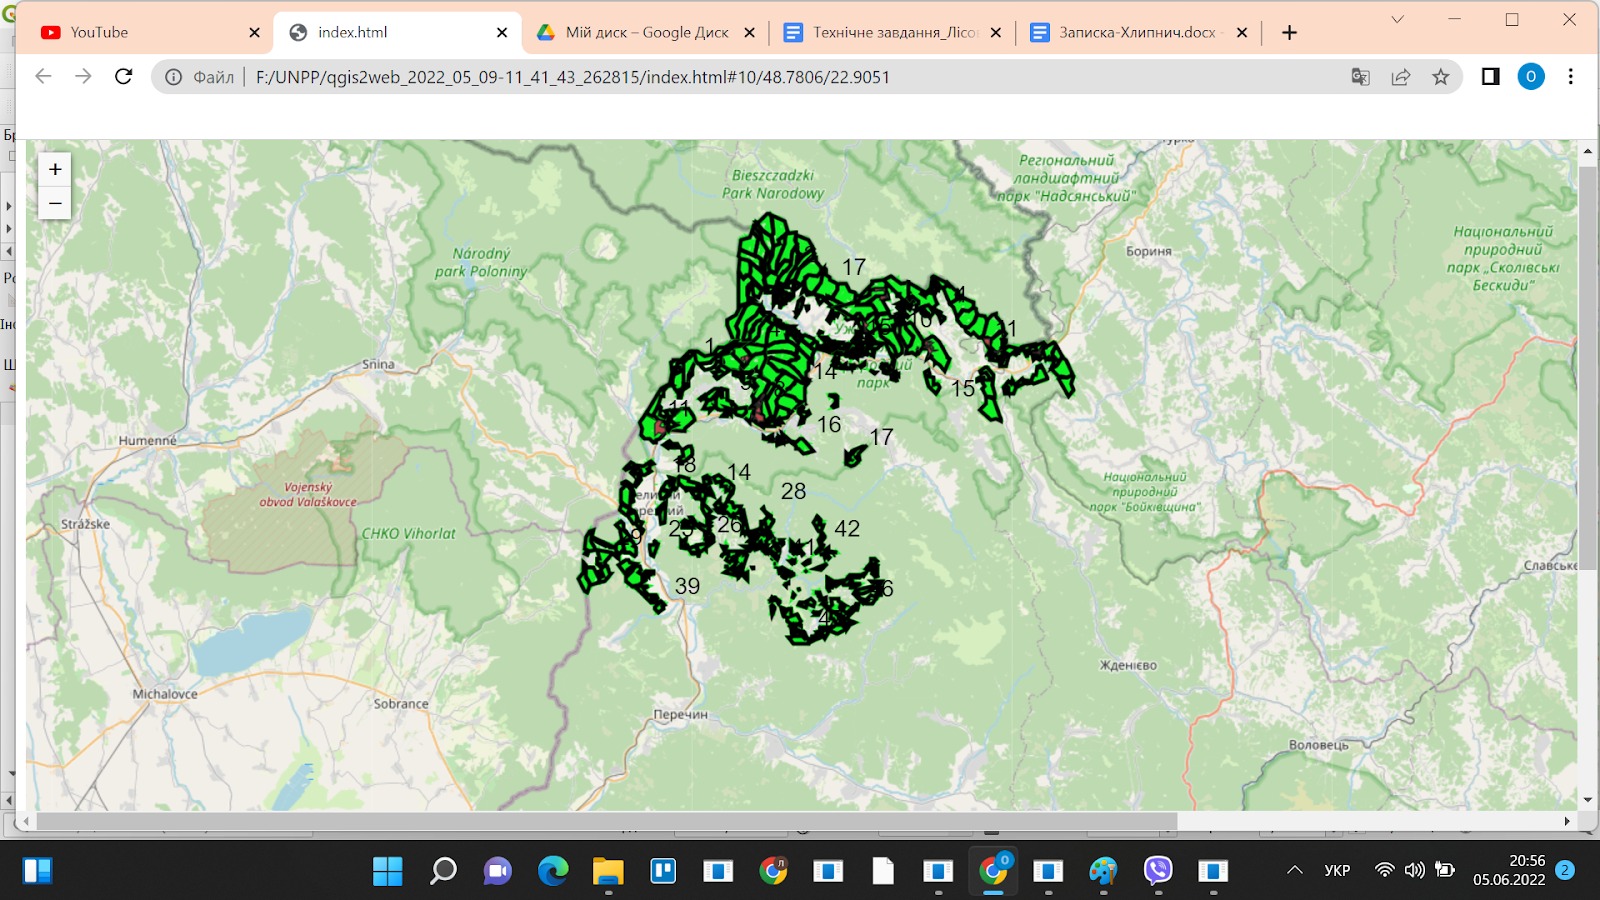Close the Записка-Хлипнич.docx tab
1600x900 pixels.
(x=1241, y=33)
